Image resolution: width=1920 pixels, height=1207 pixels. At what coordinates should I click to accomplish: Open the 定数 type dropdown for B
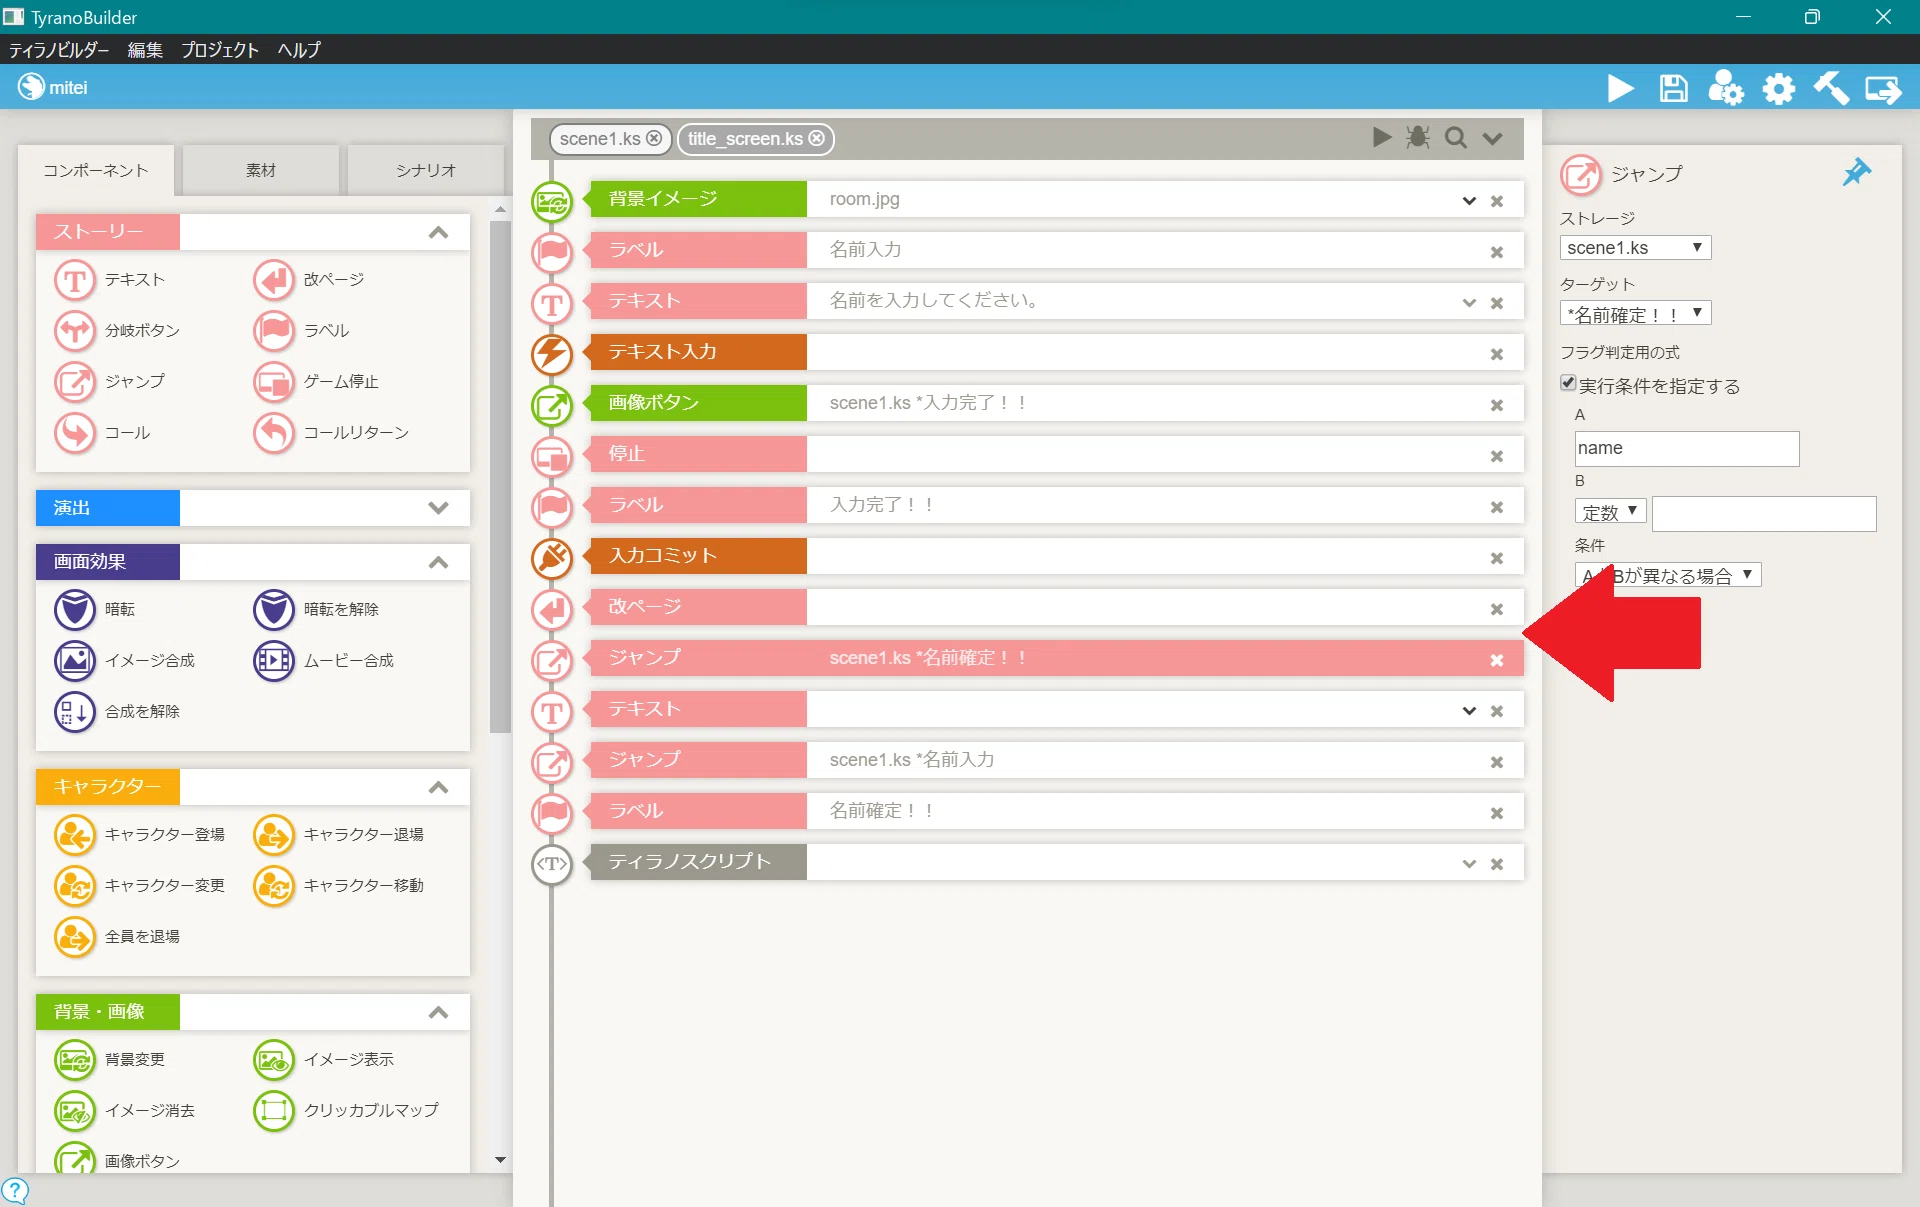pos(1610,512)
